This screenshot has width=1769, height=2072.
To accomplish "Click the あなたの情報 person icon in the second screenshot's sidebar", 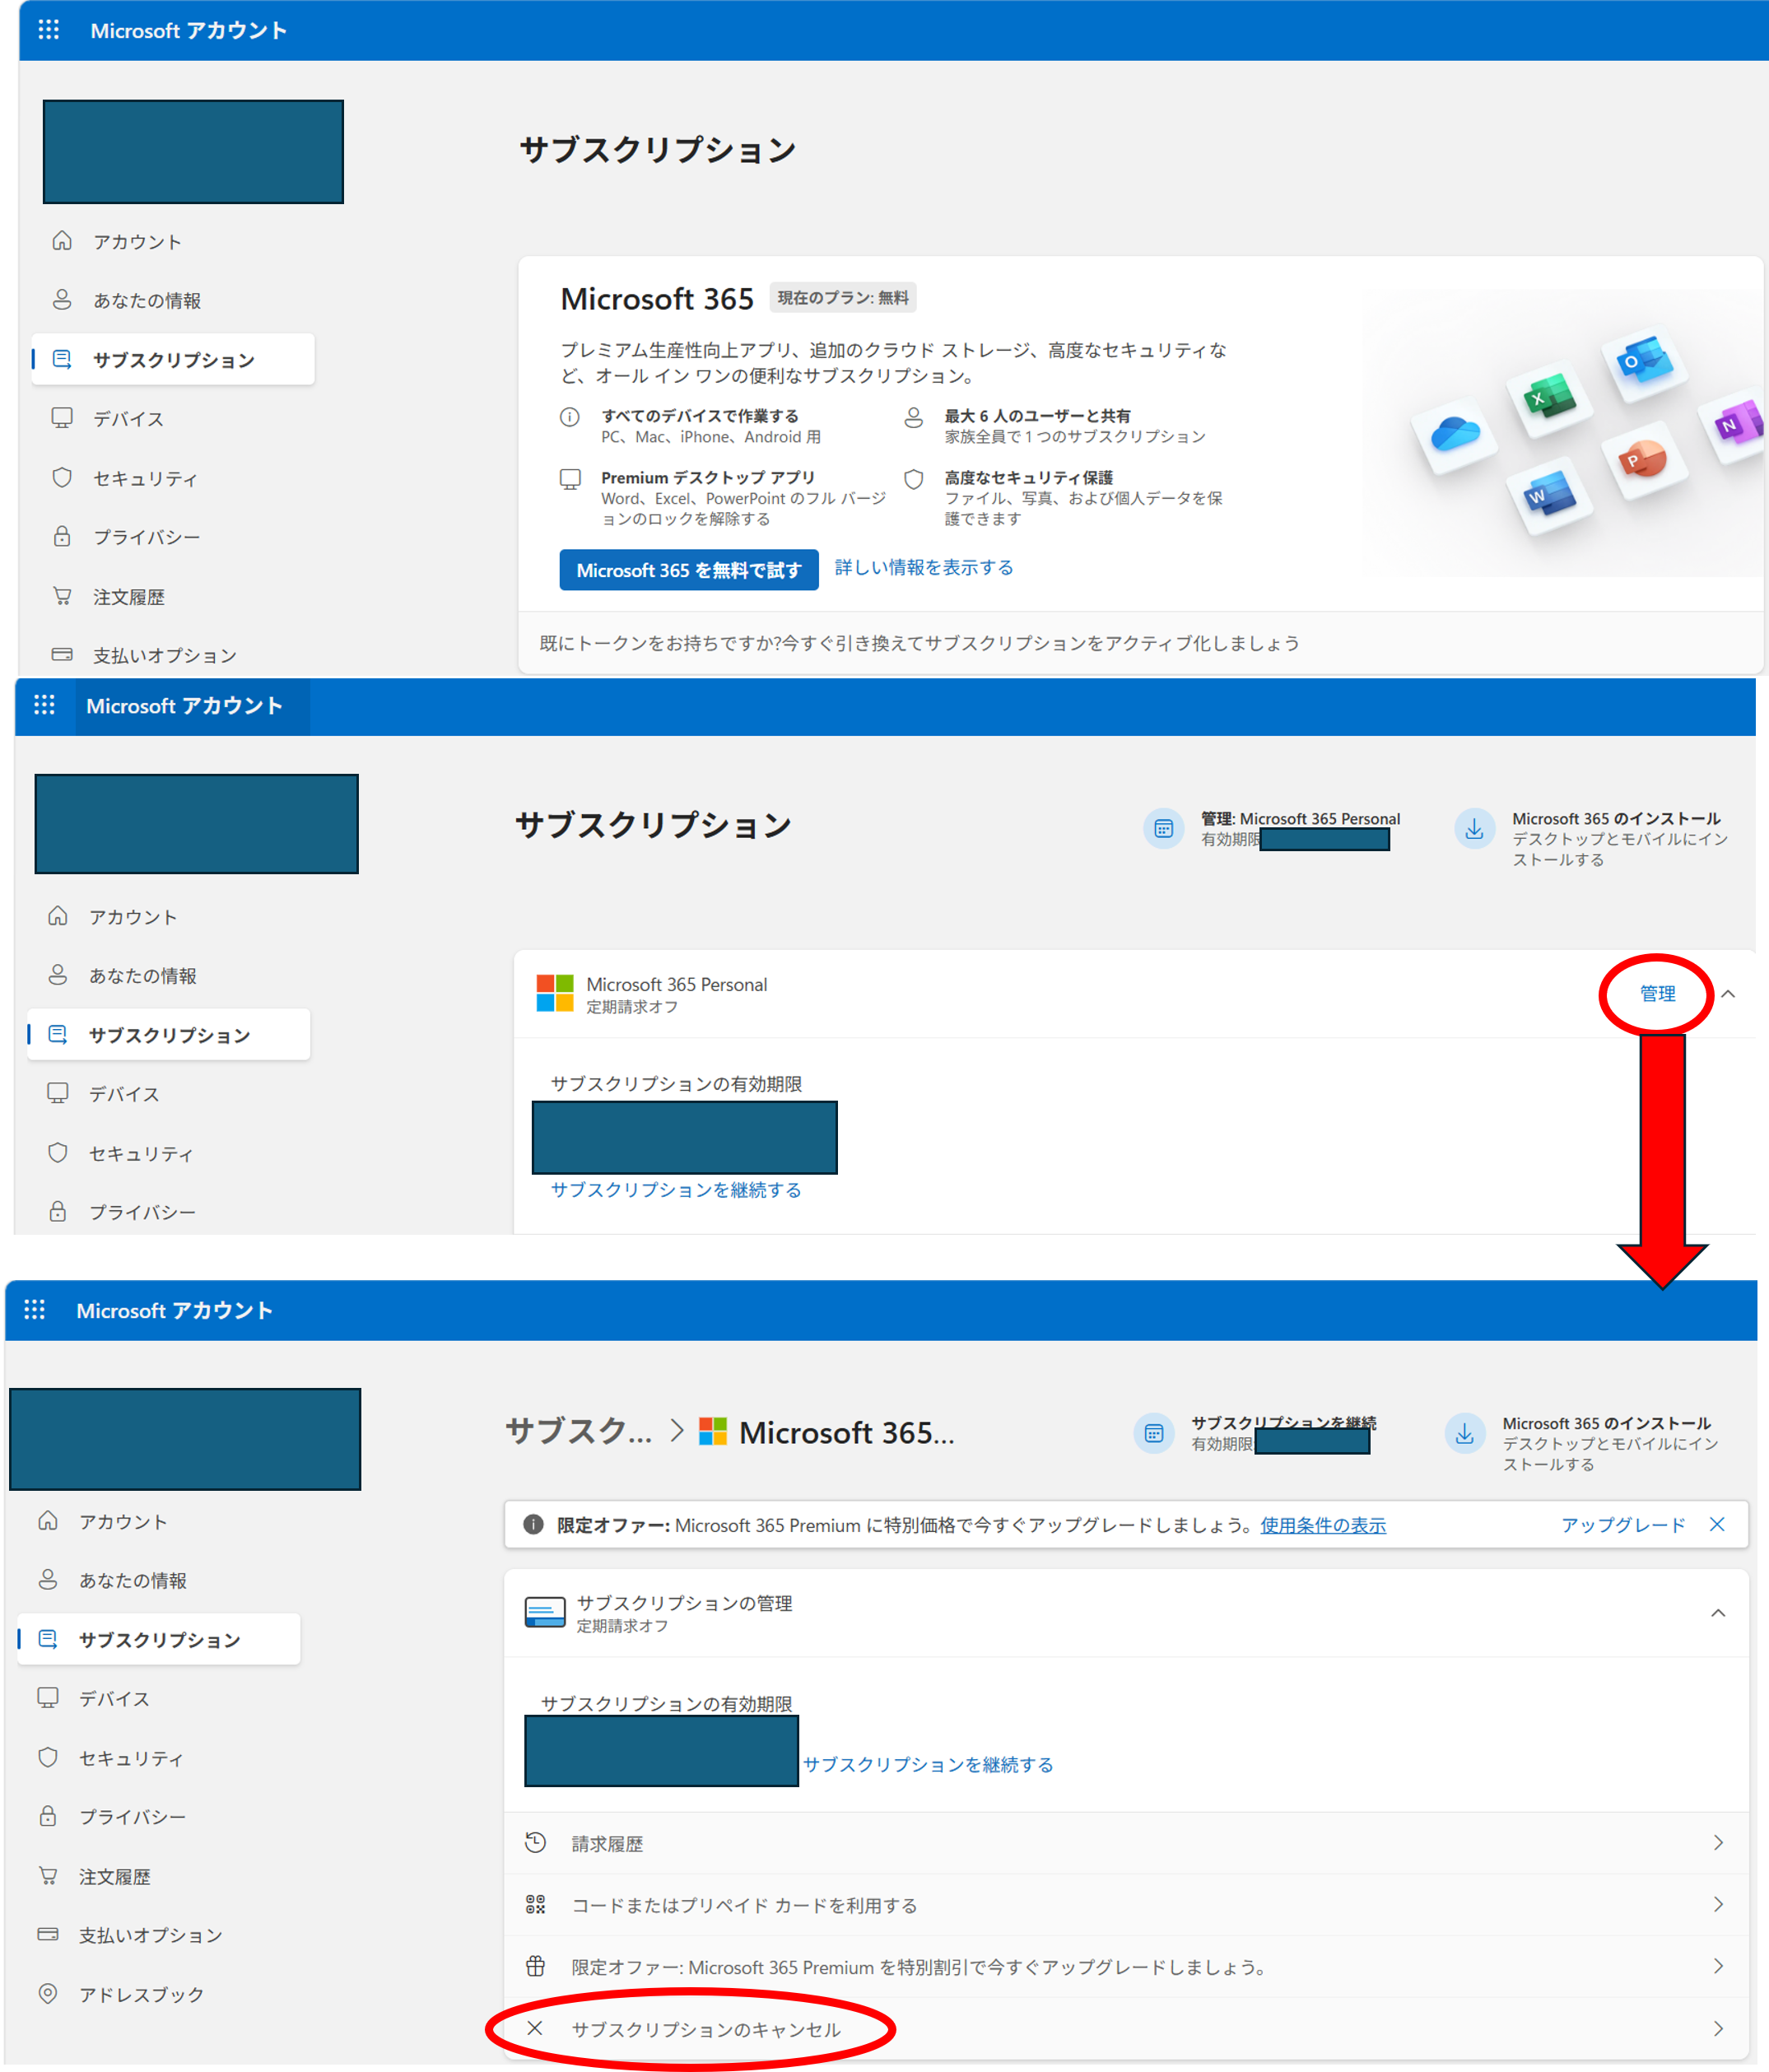I will click(58, 975).
